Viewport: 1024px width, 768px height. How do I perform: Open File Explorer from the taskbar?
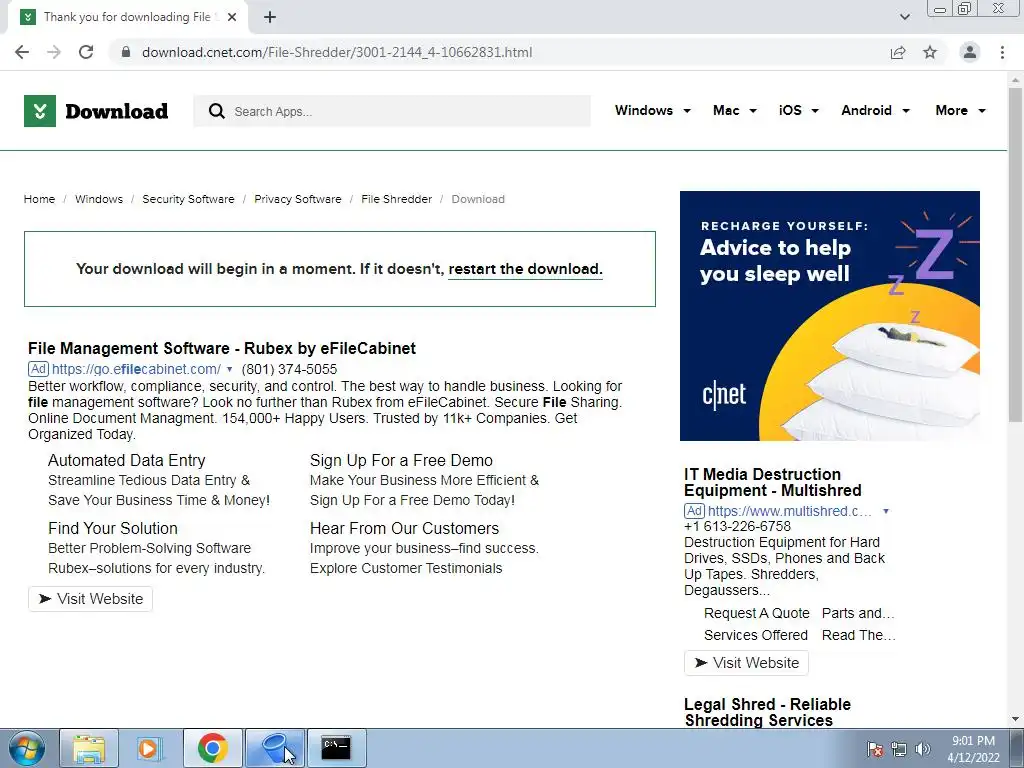coord(89,748)
